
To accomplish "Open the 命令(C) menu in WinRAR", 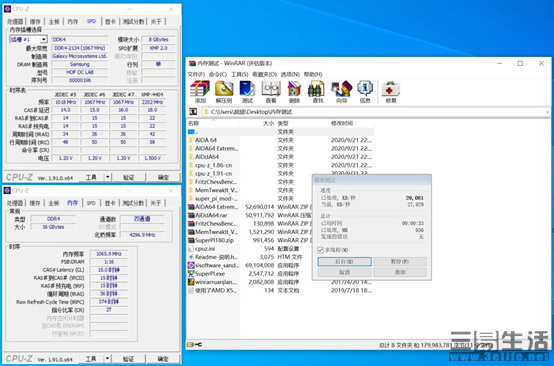I will click(218, 74).
